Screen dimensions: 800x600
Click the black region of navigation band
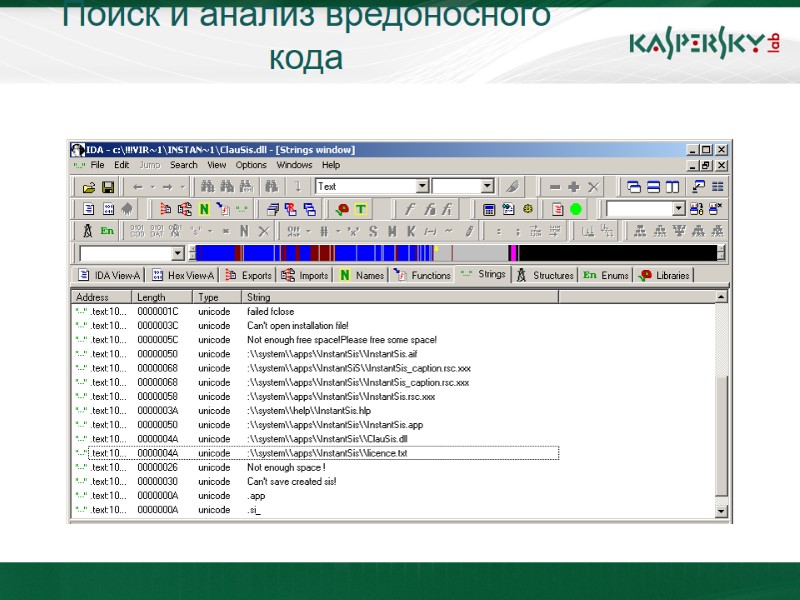point(617,253)
